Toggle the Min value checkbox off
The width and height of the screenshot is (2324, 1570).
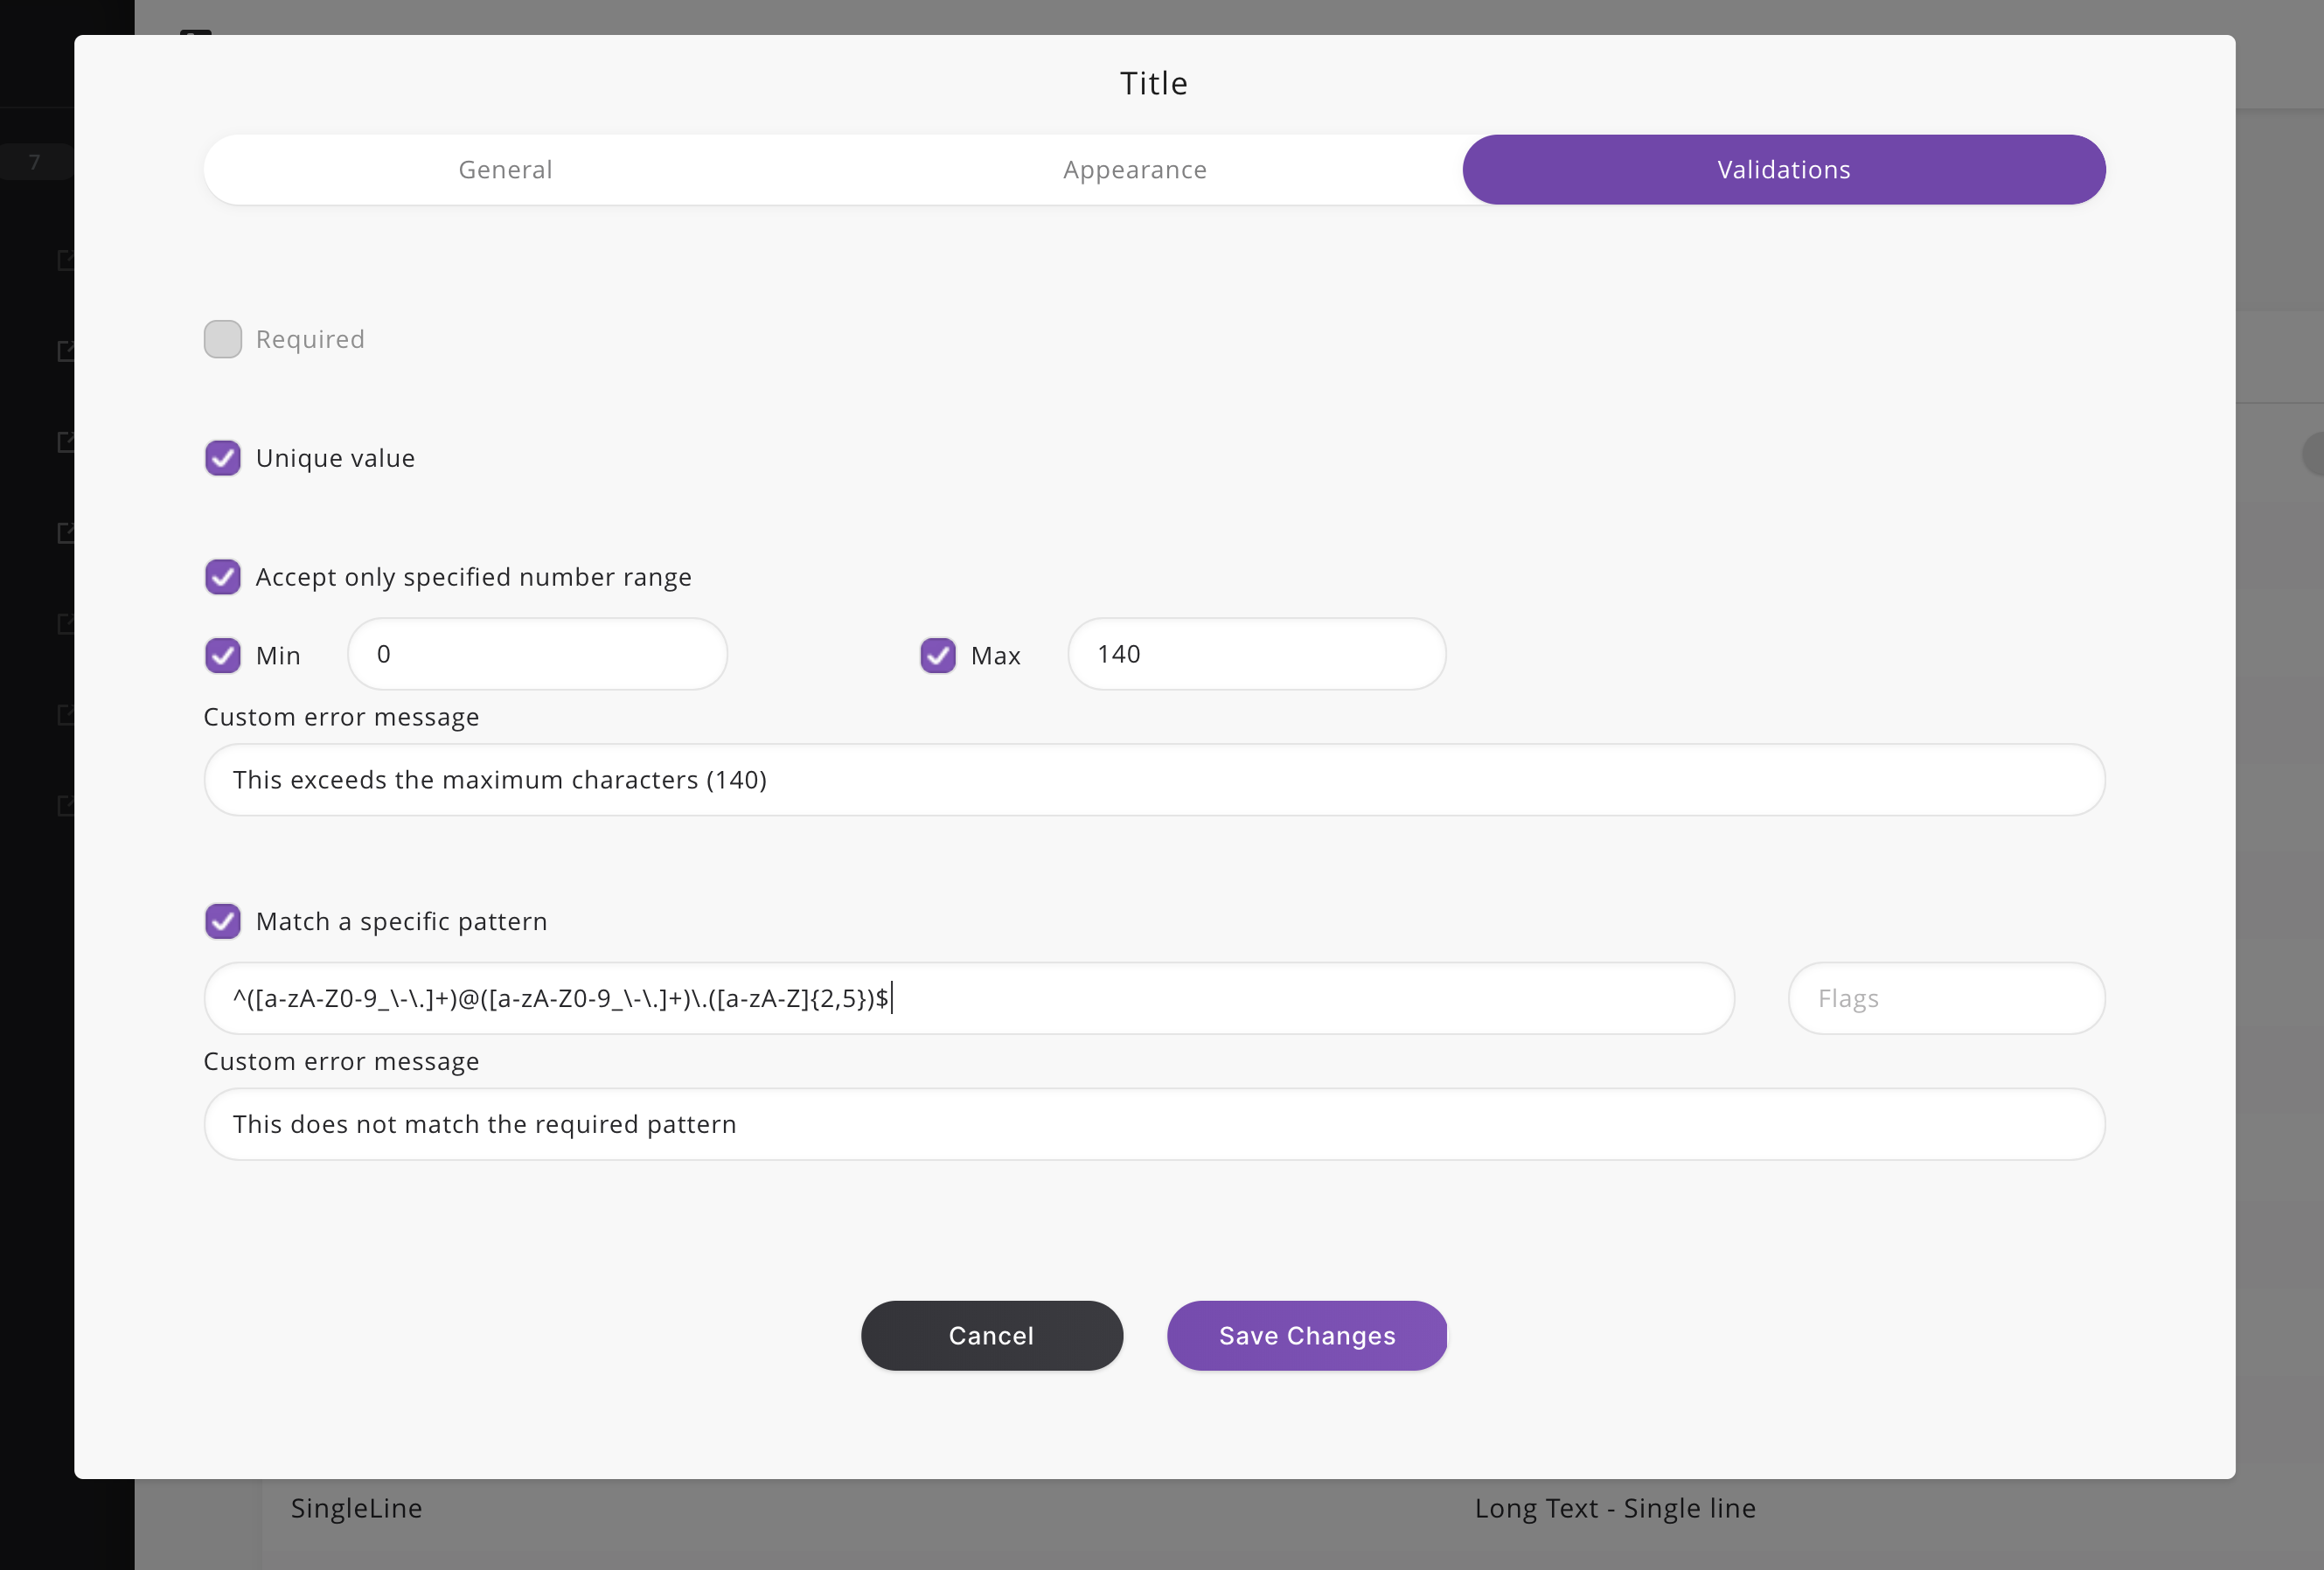pos(223,654)
